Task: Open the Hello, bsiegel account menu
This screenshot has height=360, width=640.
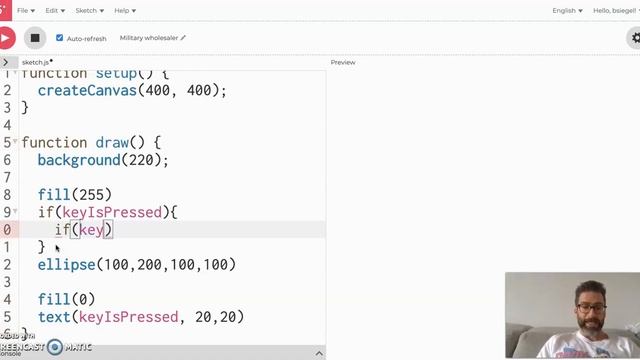Action: click(616, 11)
